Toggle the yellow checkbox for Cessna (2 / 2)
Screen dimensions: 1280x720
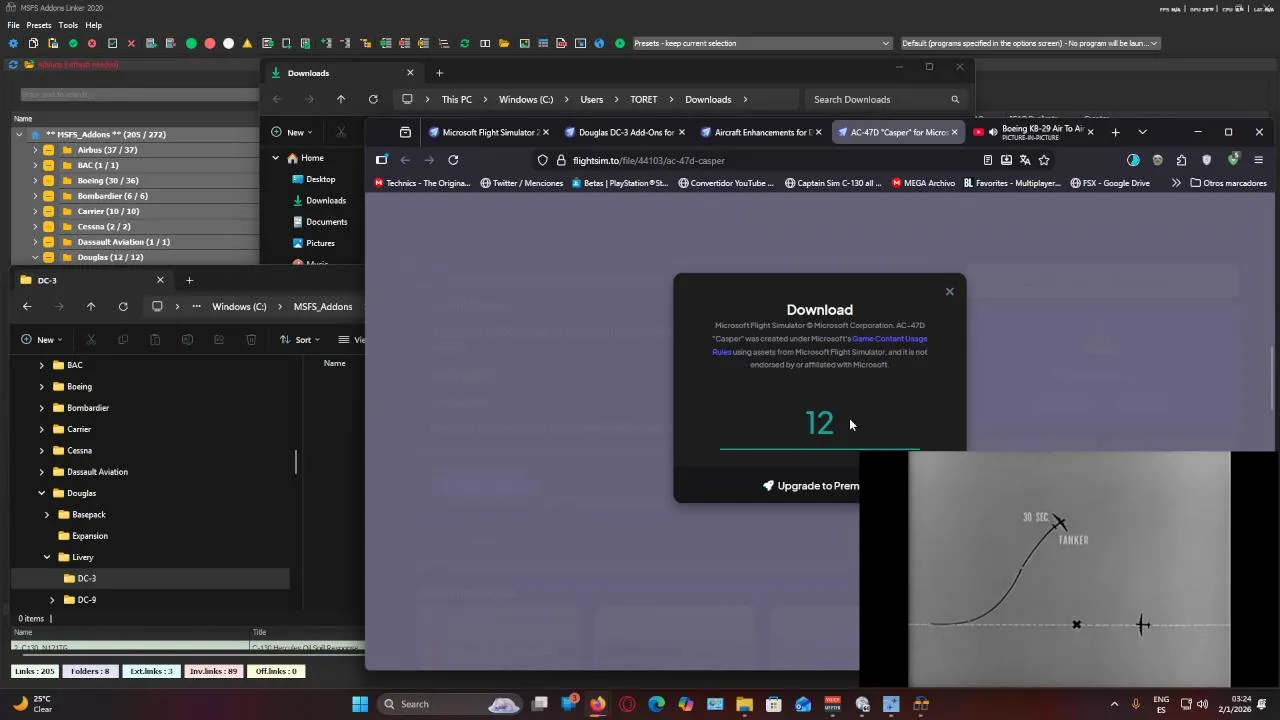coord(48,226)
